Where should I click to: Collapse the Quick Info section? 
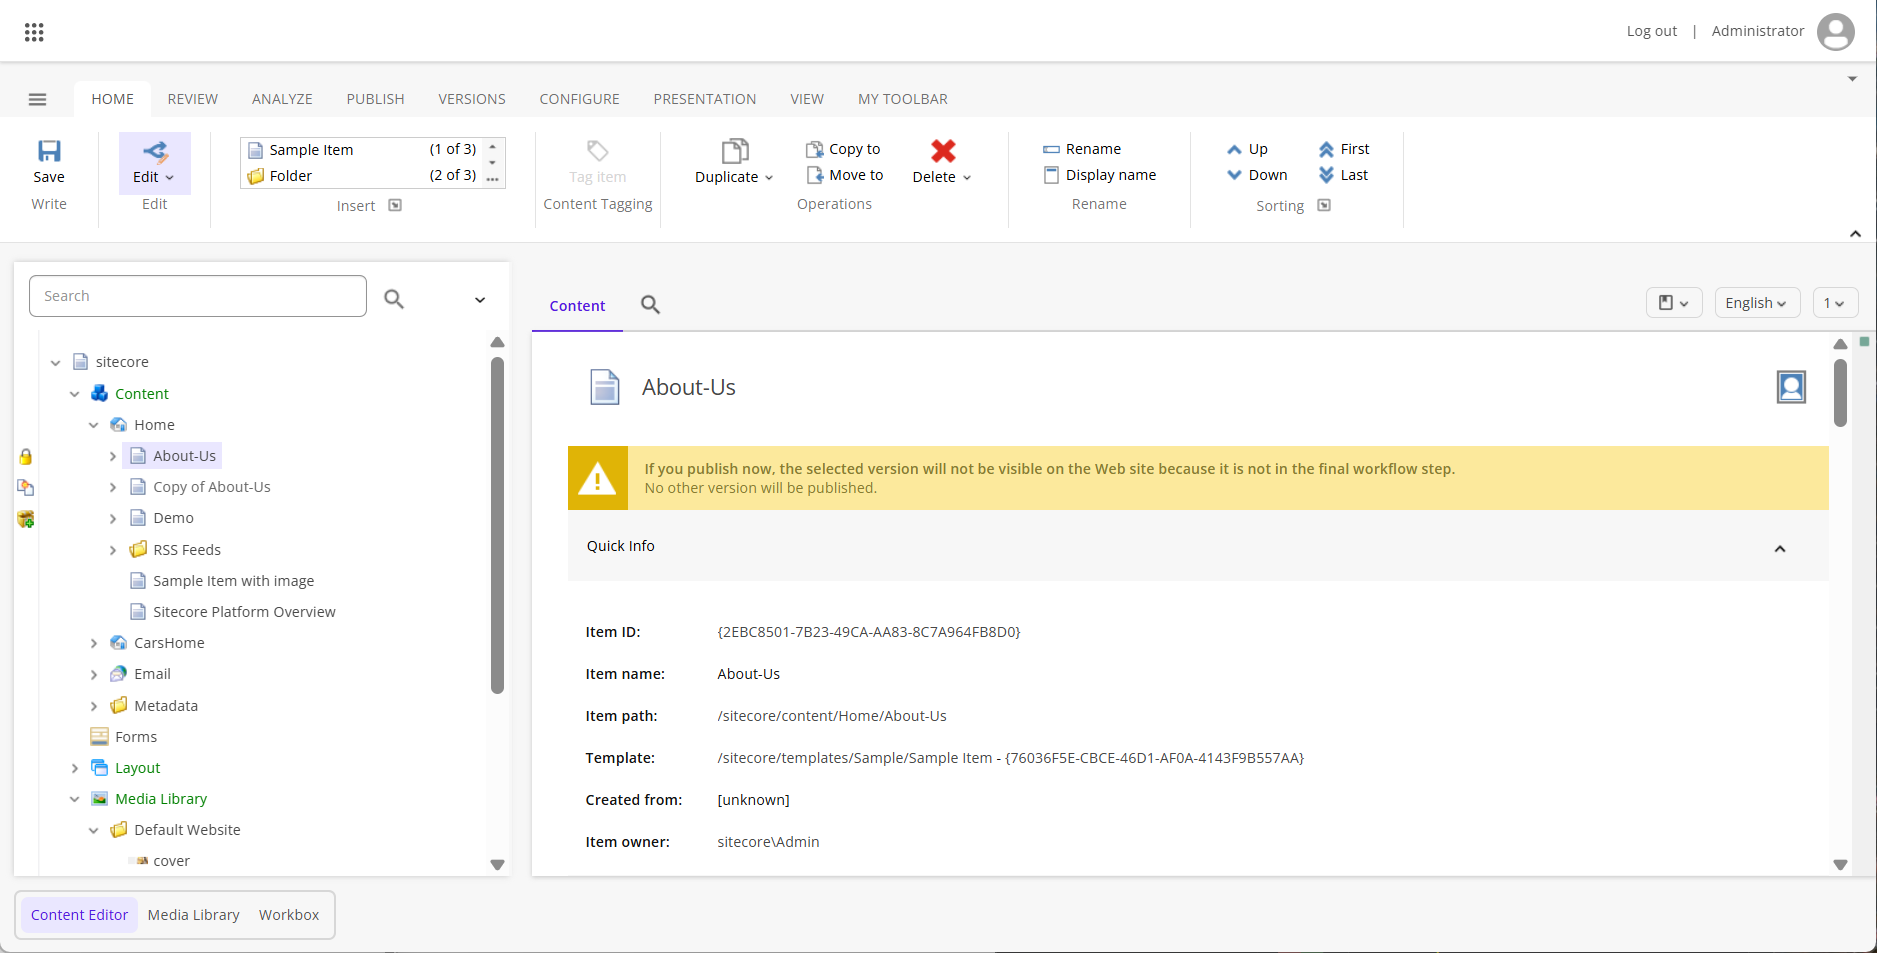pos(1780,548)
